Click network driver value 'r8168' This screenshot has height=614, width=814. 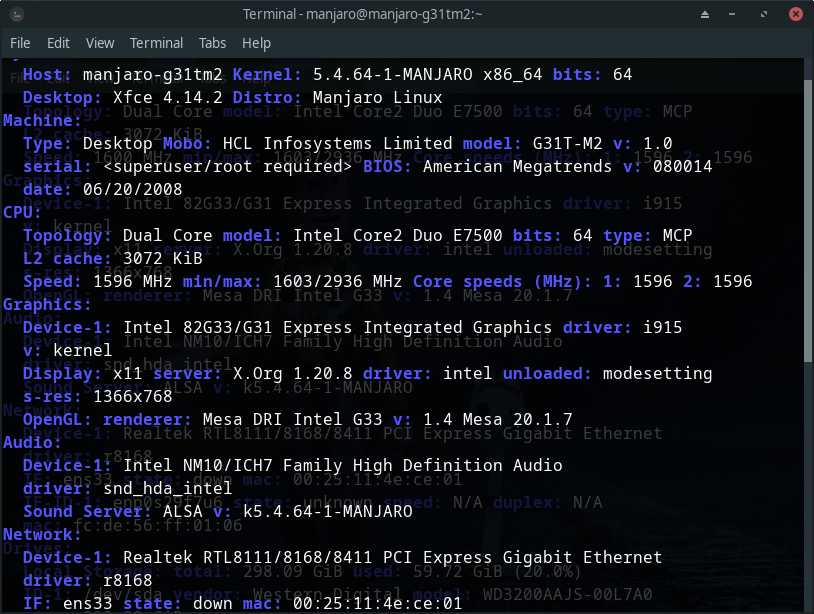[128, 580]
